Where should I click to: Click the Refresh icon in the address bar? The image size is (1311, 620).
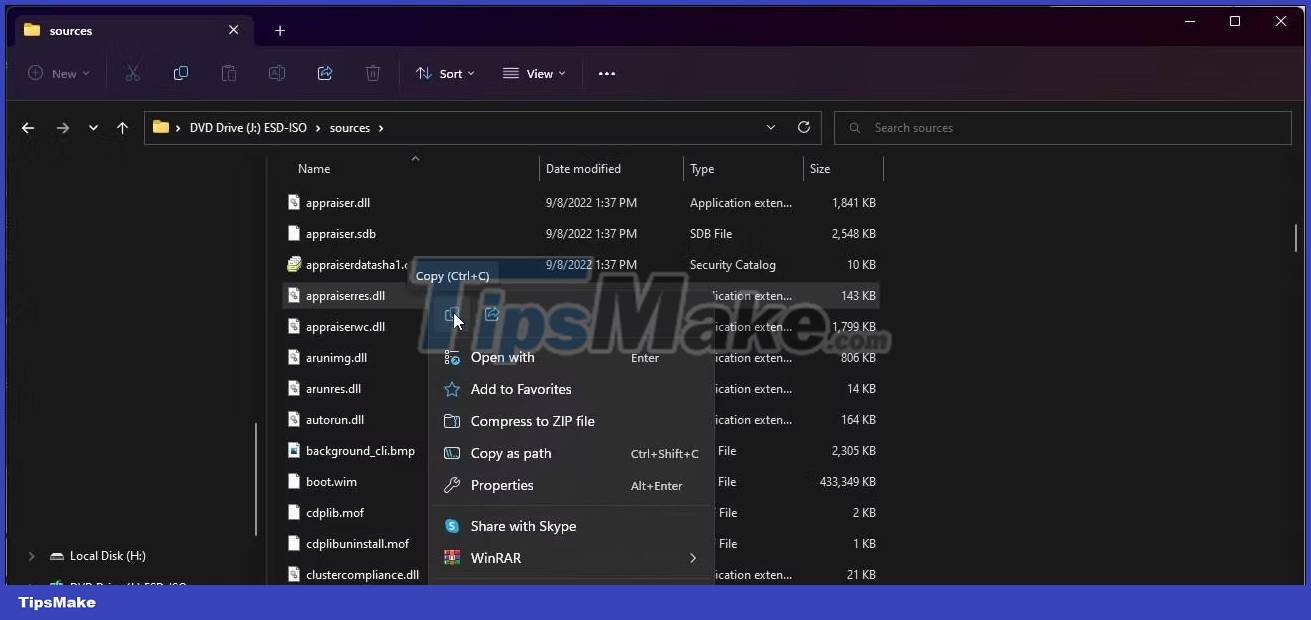pos(803,127)
